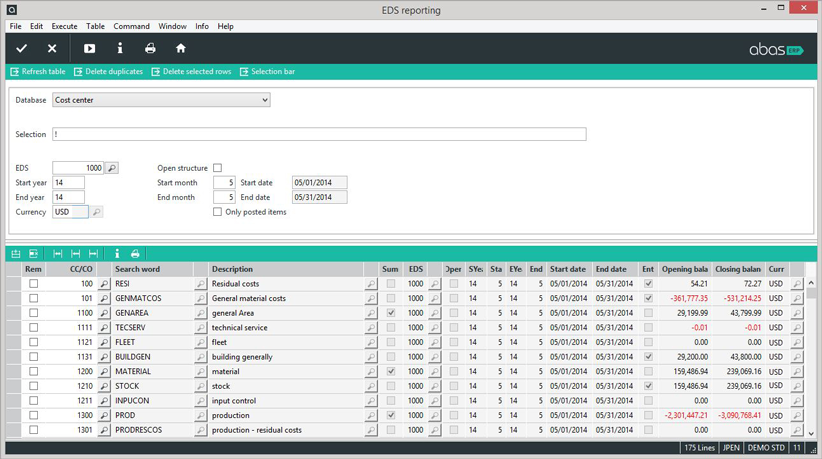Open table info icon in table toolbar
822x459 pixels.
117,254
